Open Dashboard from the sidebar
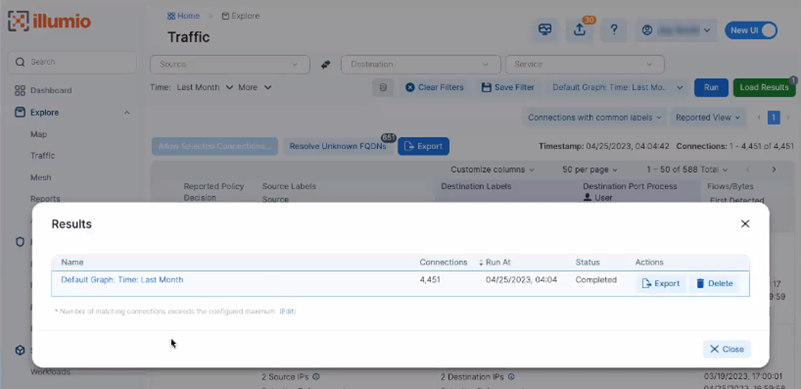This screenshot has width=801, height=389. [x=51, y=90]
